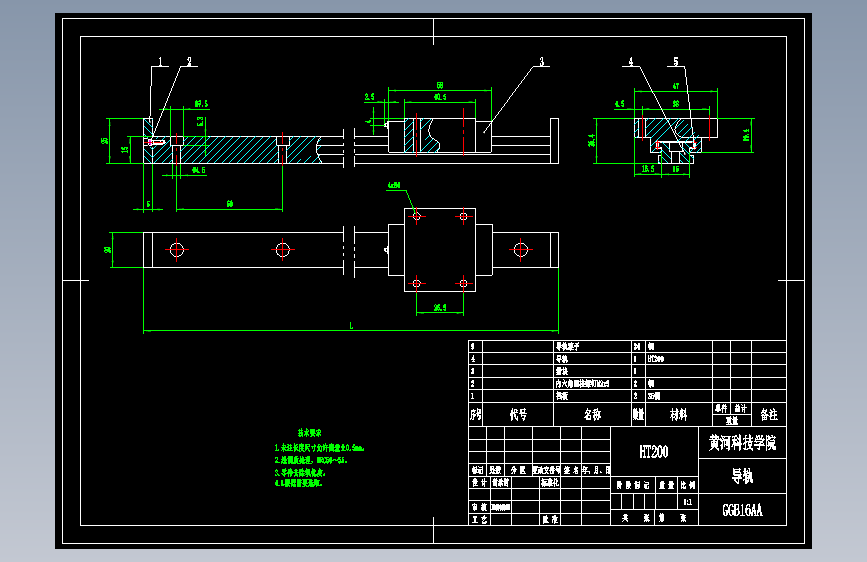The width and height of the screenshot is (867, 562).
Task: Click the 4xM4 thread note
Action: (394, 185)
